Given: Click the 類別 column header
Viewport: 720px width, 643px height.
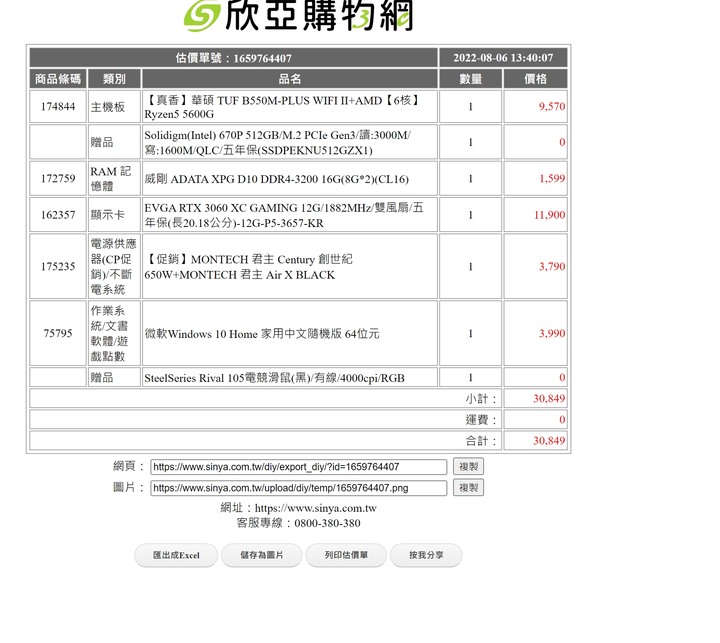Looking at the screenshot, I should pos(114,79).
